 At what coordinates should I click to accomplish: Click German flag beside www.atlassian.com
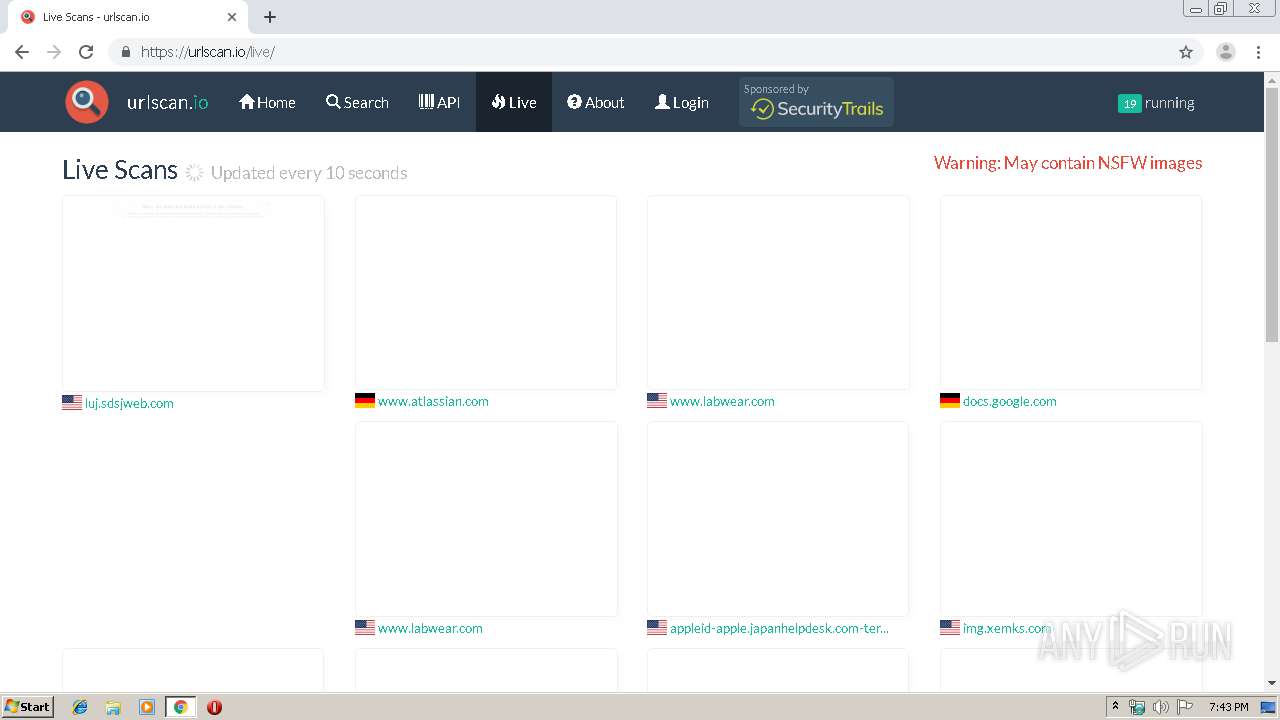pyautogui.click(x=365, y=401)
